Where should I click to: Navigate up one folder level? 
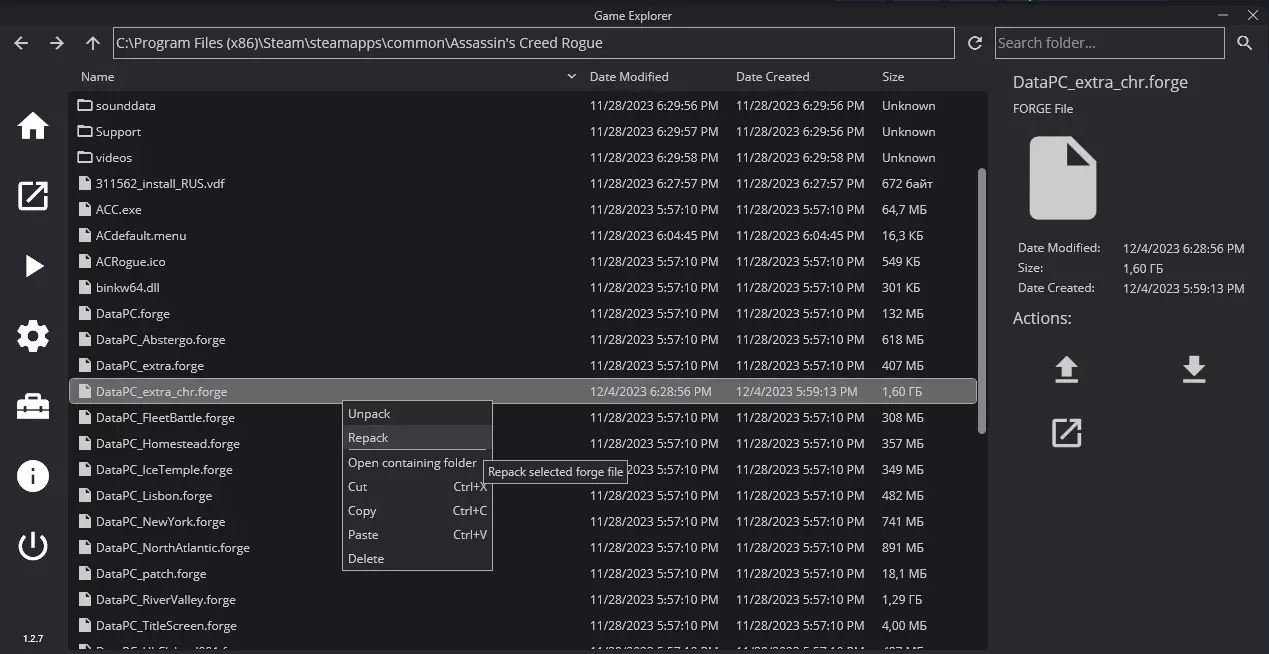(x=93, y=43)
